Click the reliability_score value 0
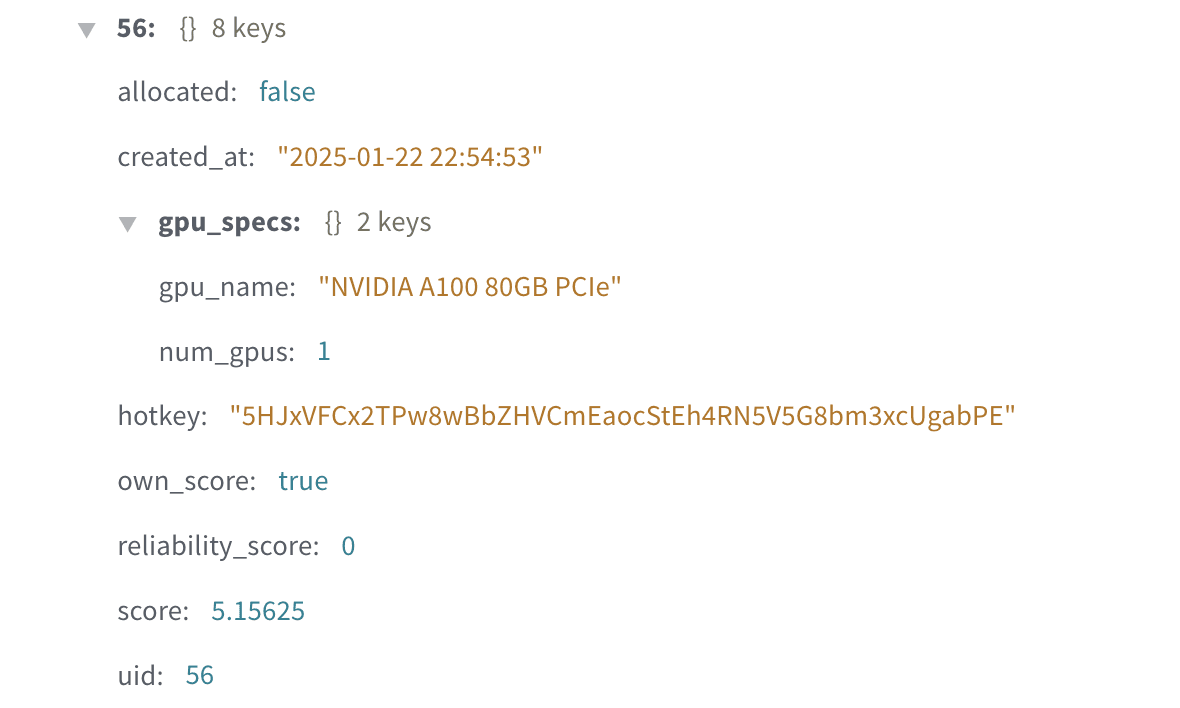Viewport: 1180px width, 708px height. [348, 546]
